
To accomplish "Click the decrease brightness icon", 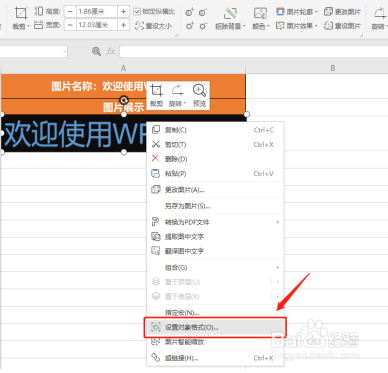I will (x=203, y=26).
